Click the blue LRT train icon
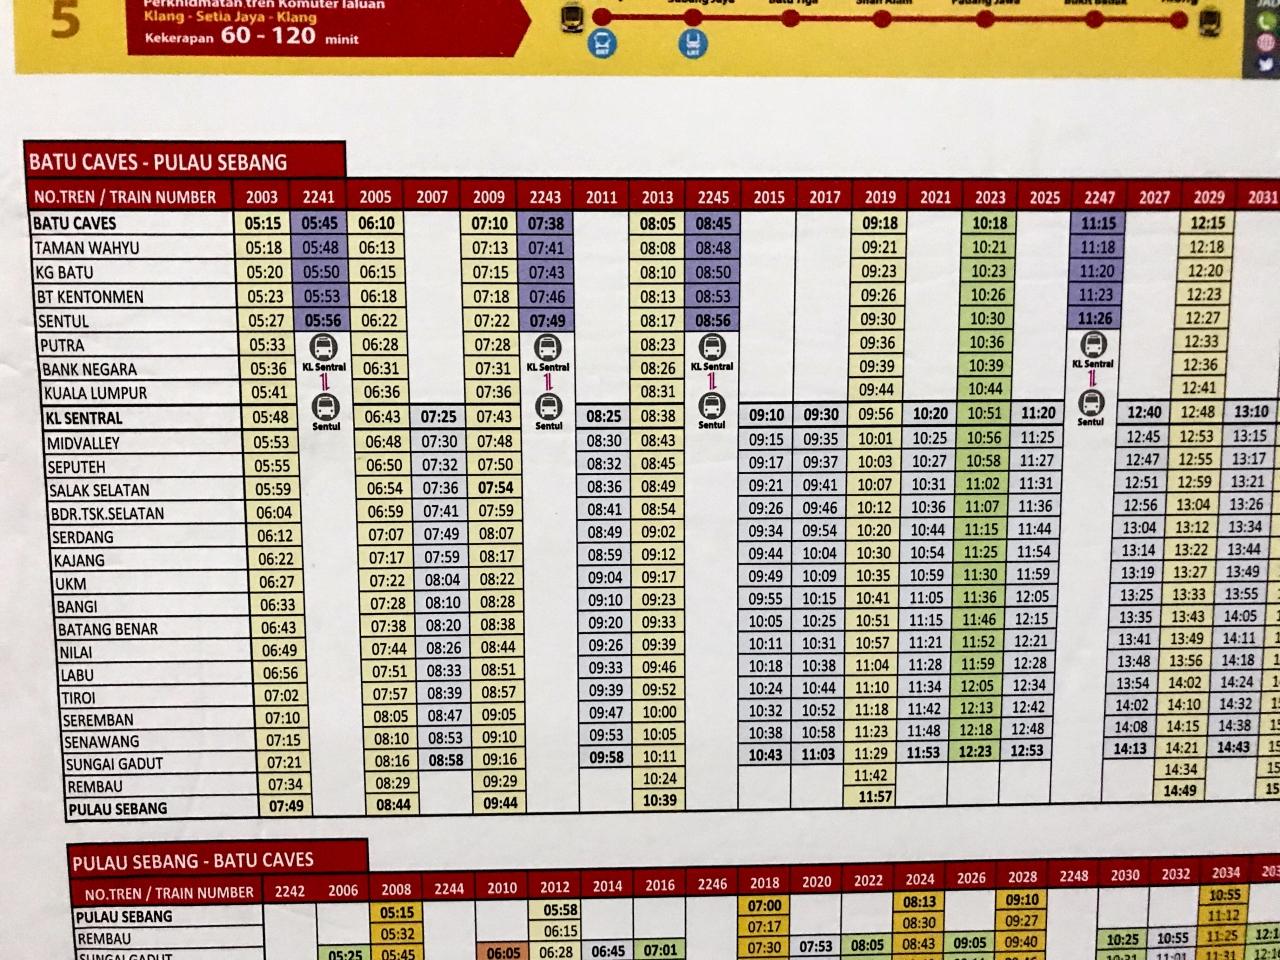This screenshot has width=1280, height=960. (693, 44)
